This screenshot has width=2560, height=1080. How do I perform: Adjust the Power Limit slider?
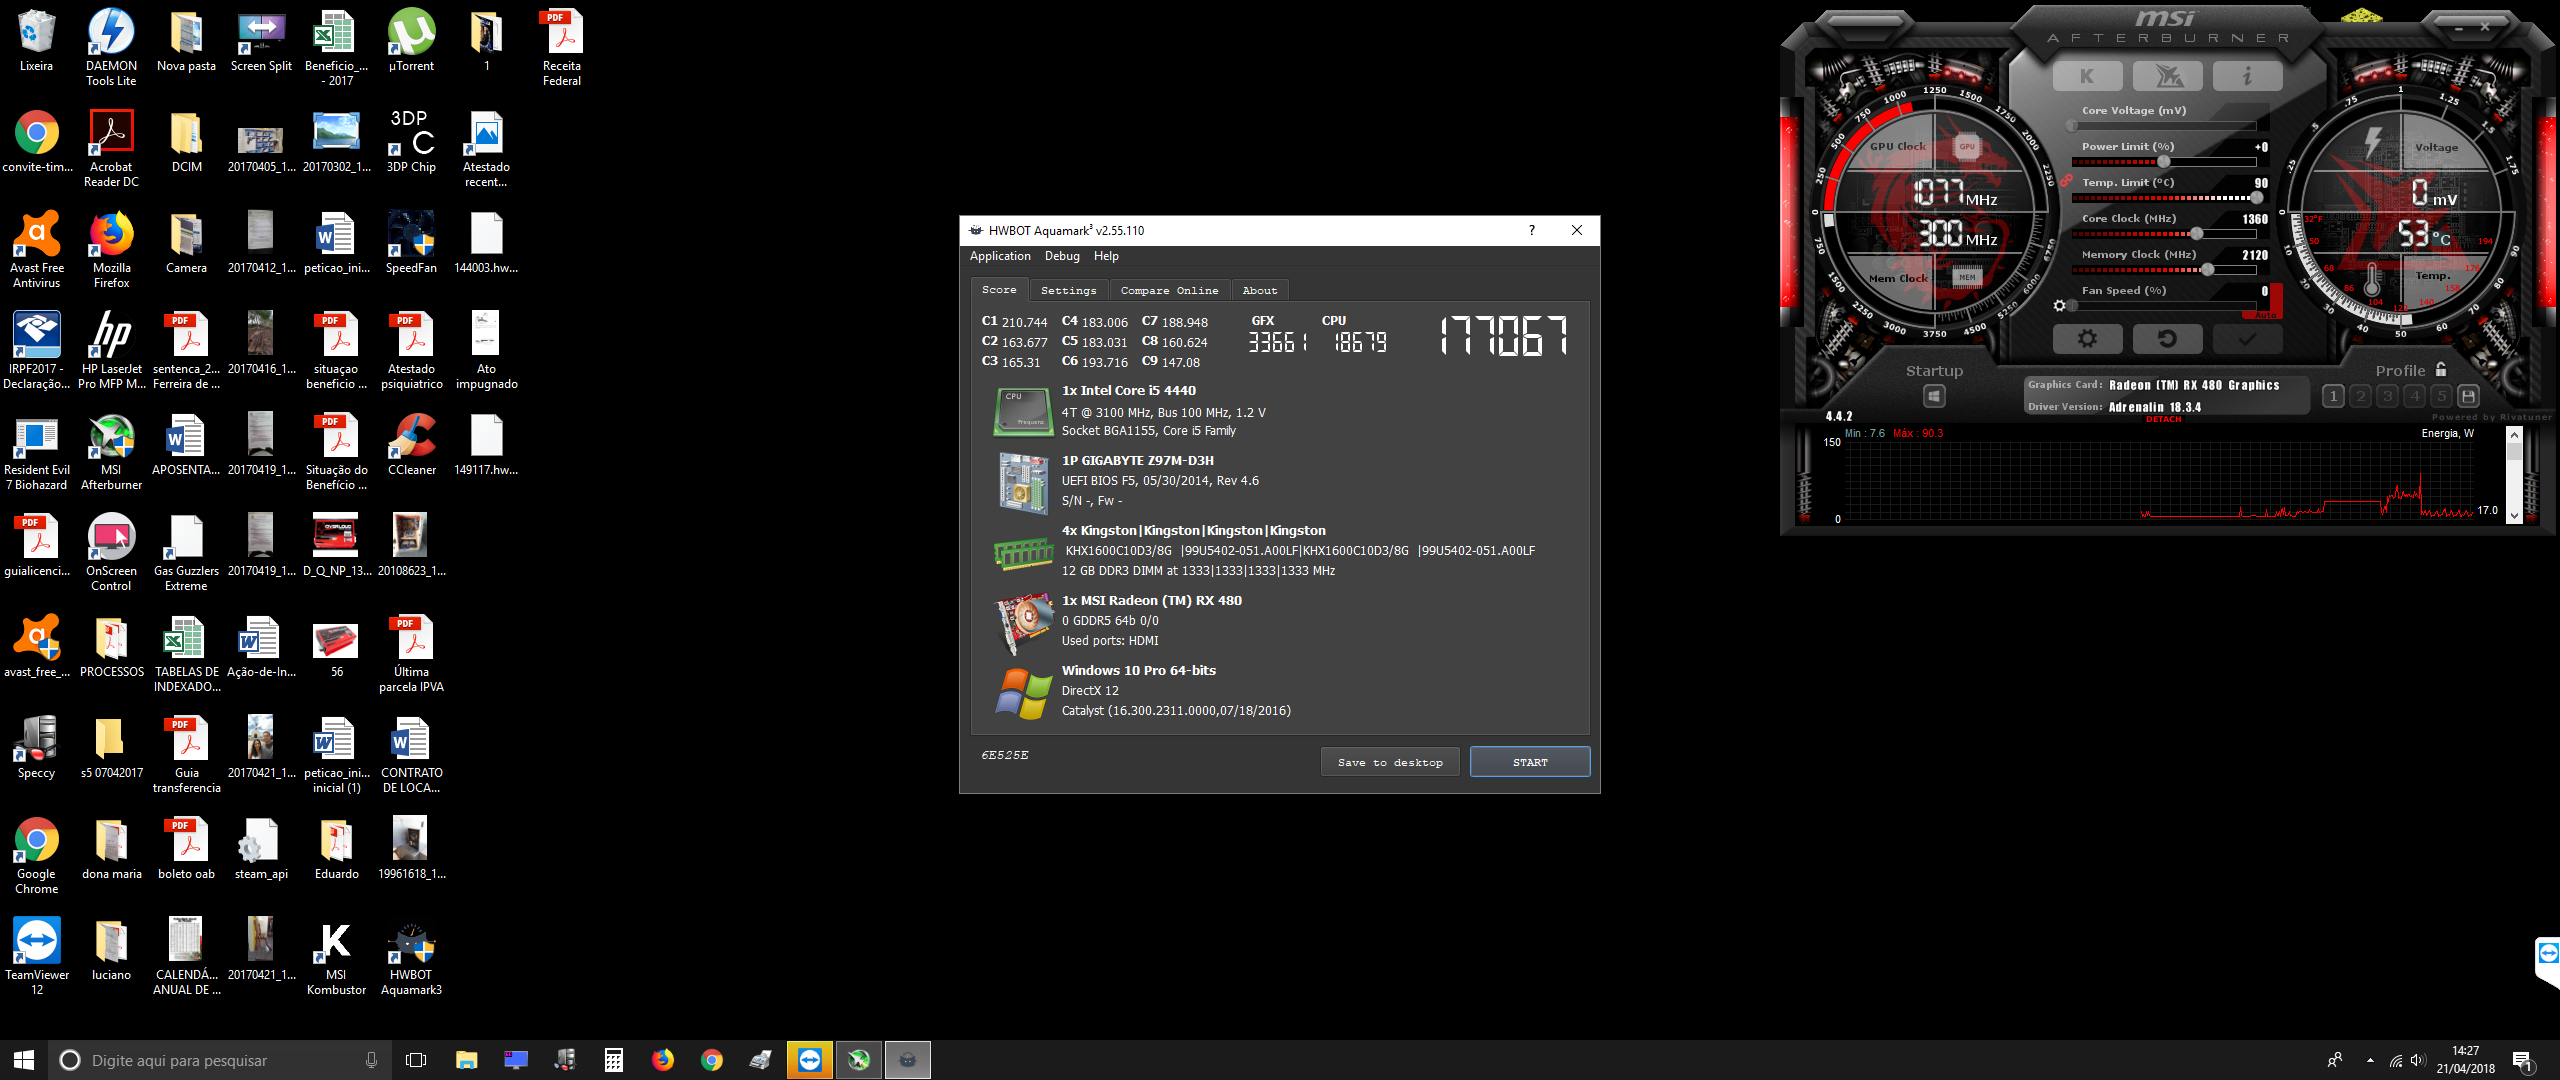click(2164, 162)
